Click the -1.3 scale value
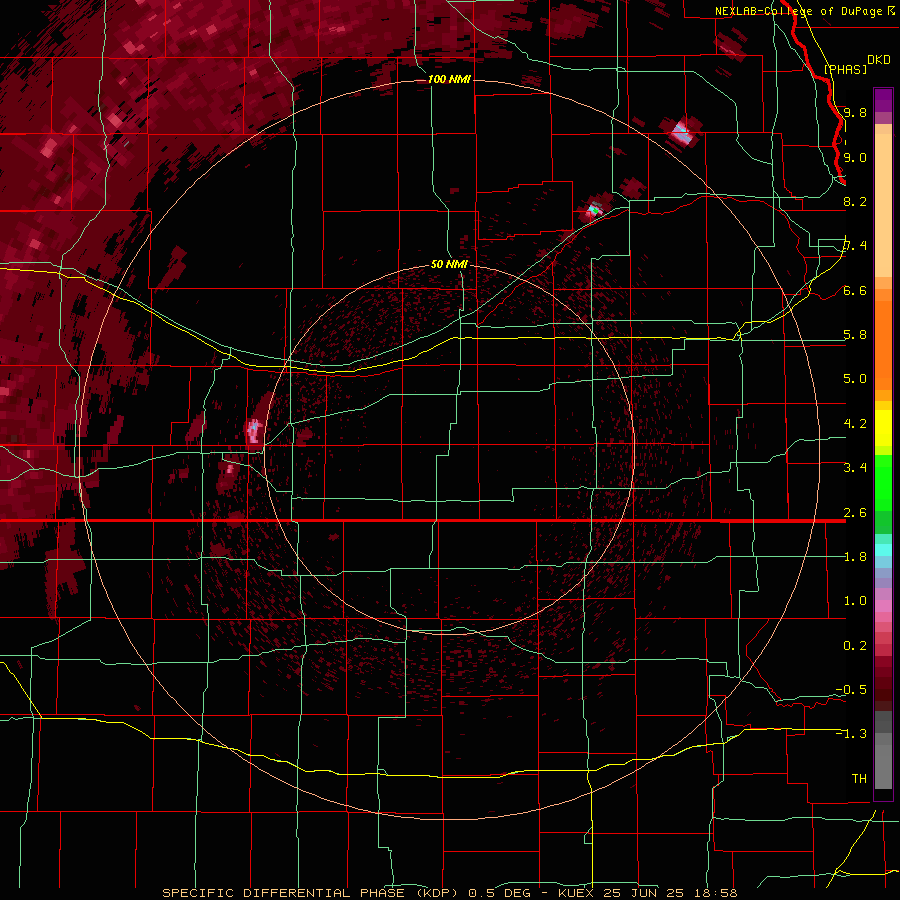The image size is (900, 900). click(851, 734)
